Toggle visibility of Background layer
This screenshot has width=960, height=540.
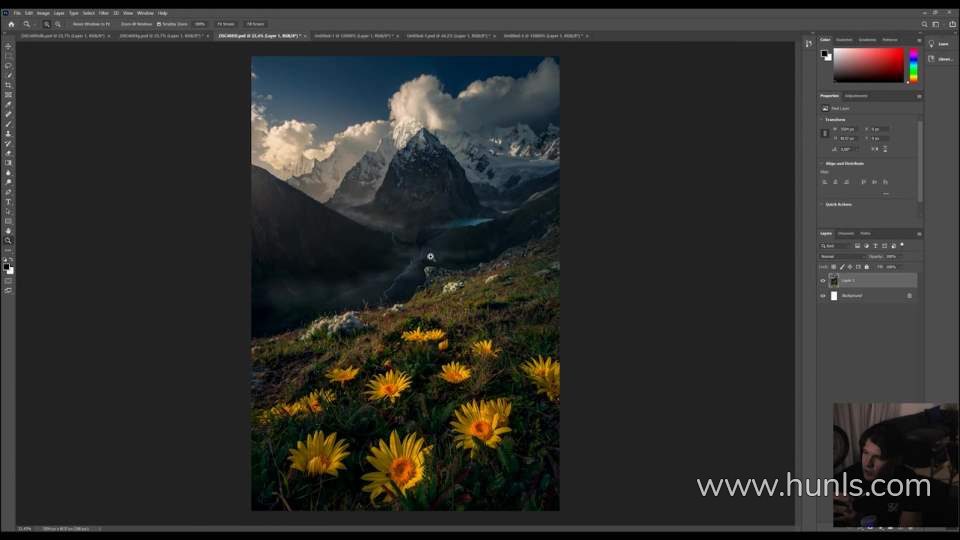[x=823, y=296]
